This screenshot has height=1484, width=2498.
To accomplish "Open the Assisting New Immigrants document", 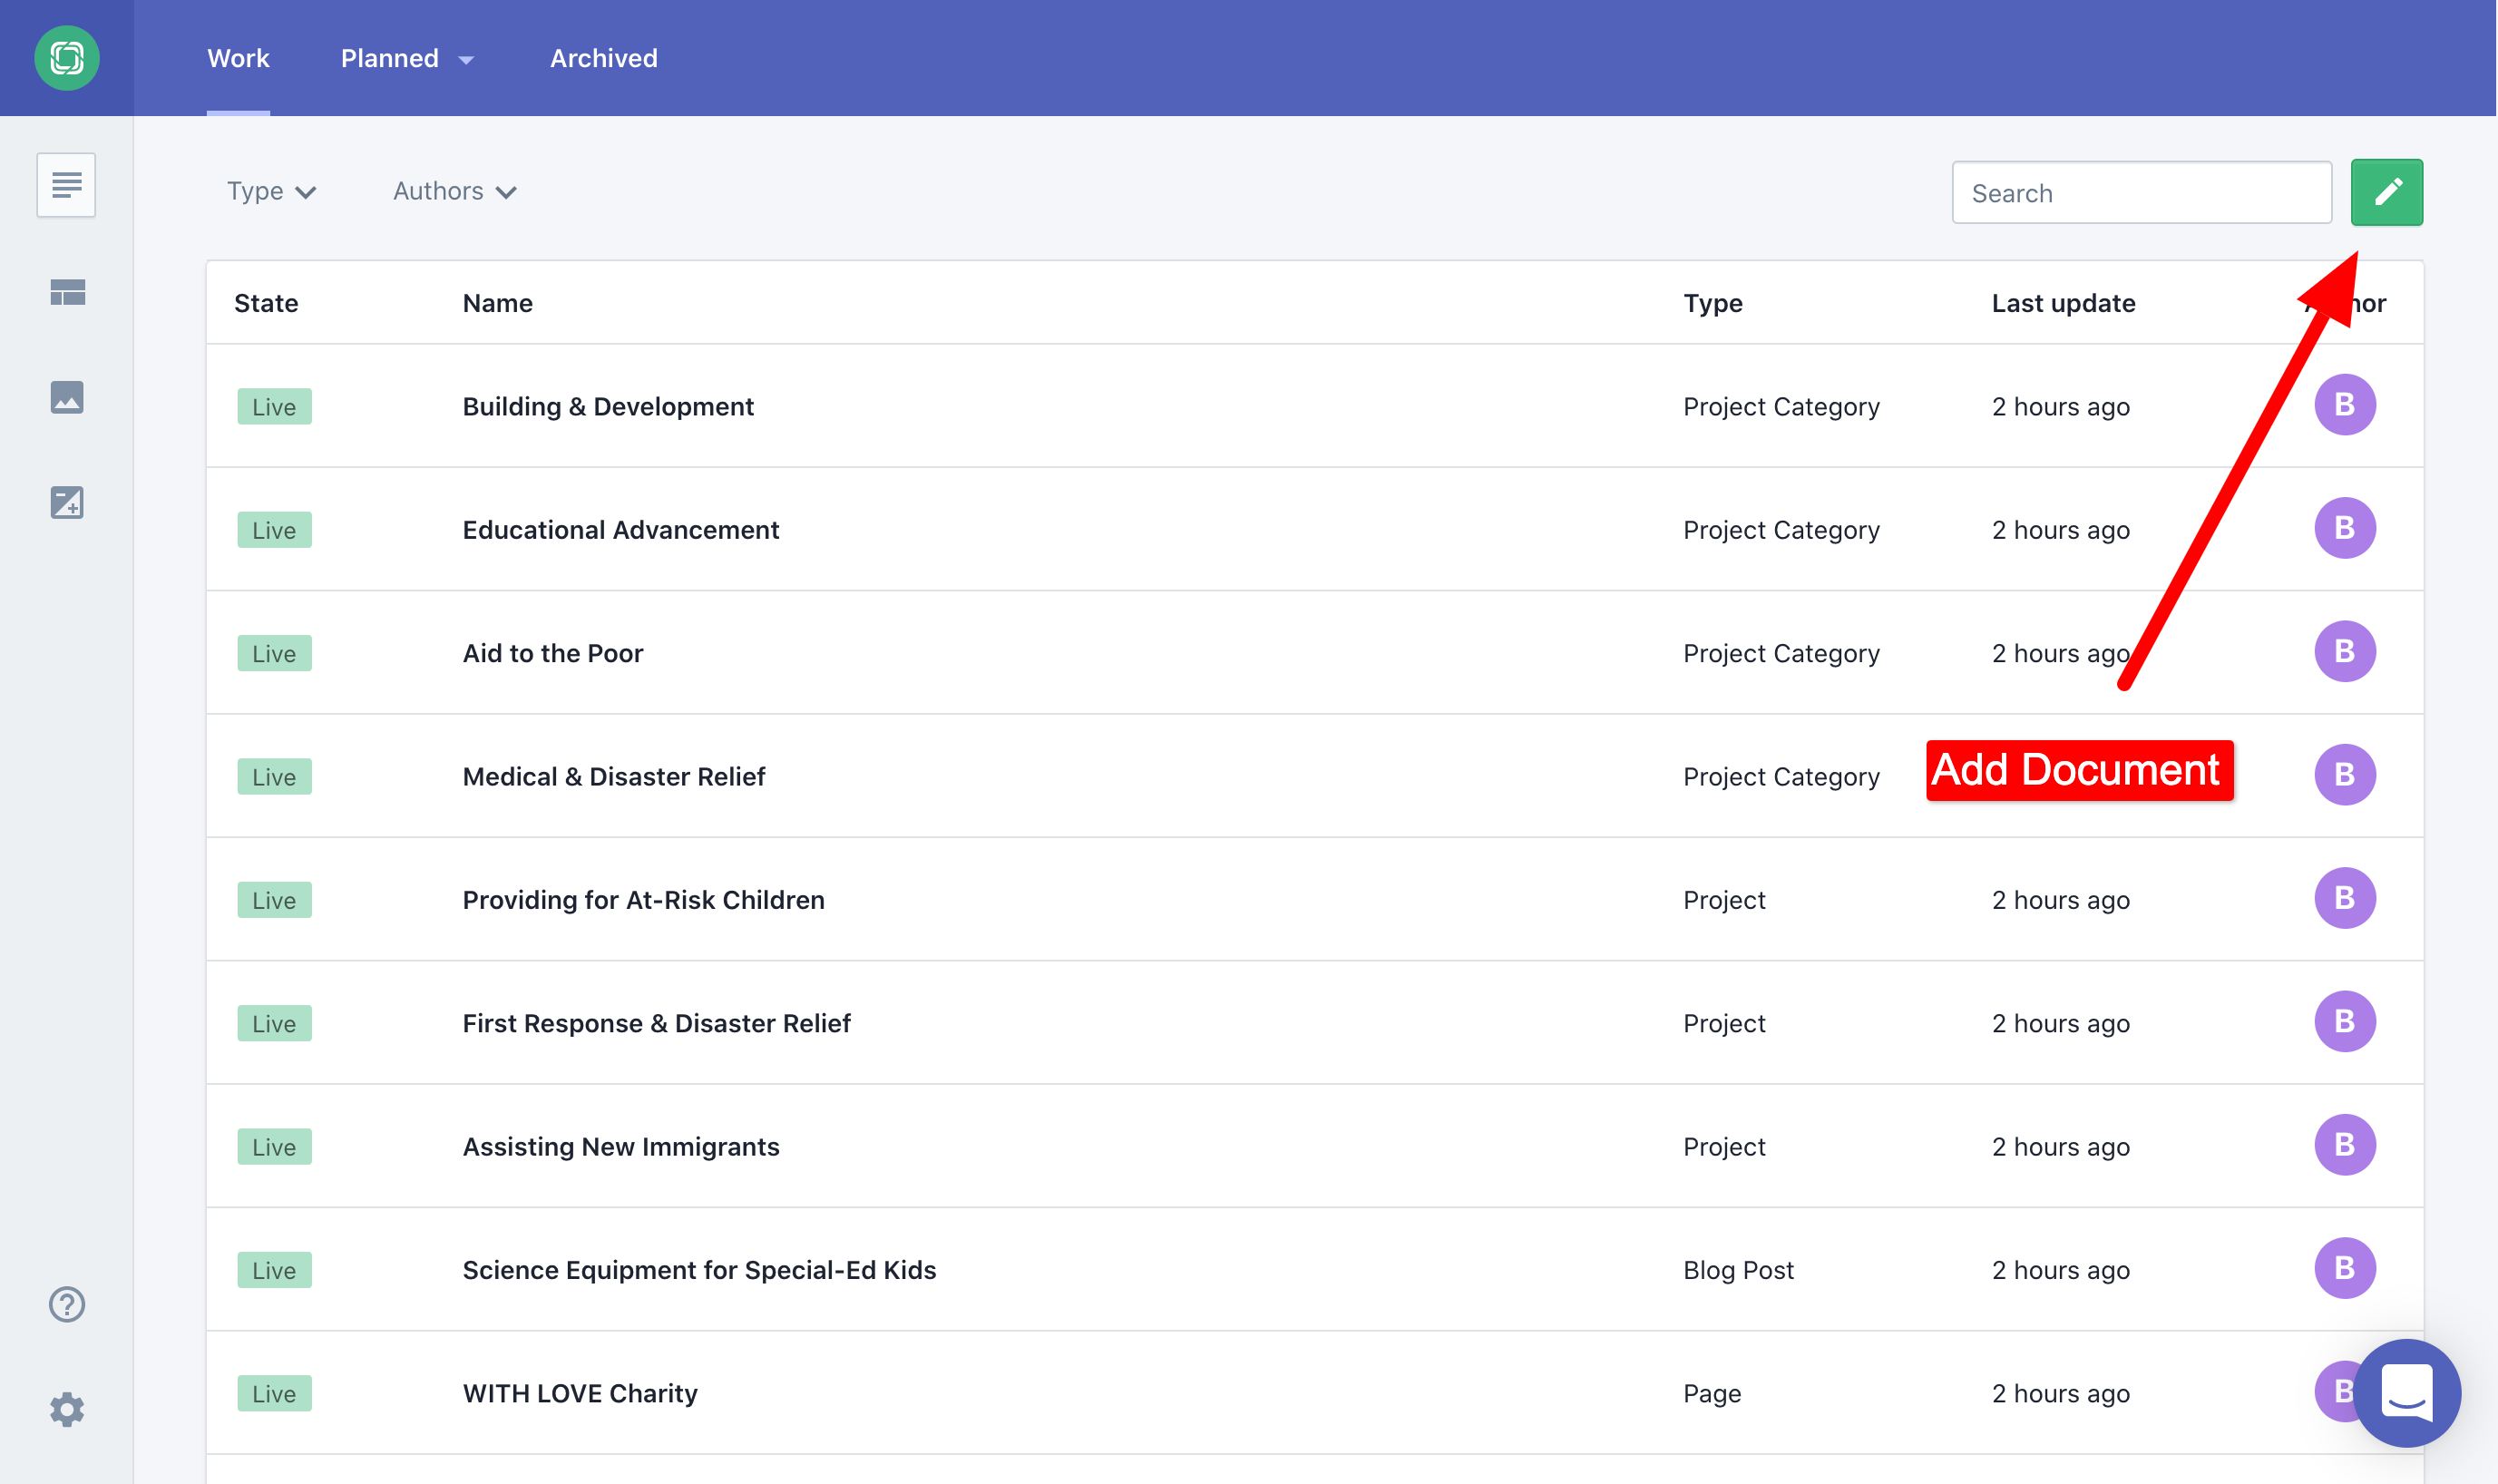I will click(x=620, y=1147).
